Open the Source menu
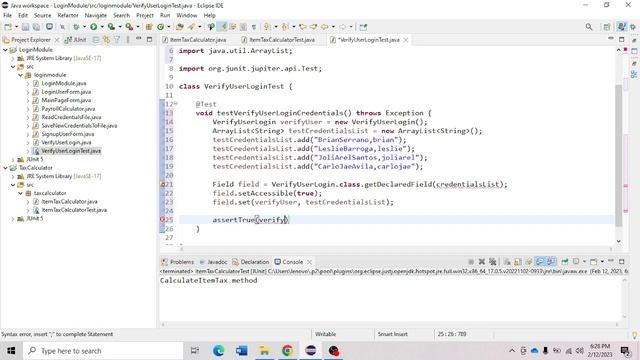This screenshot has width=640, height=360. (42, 15)
